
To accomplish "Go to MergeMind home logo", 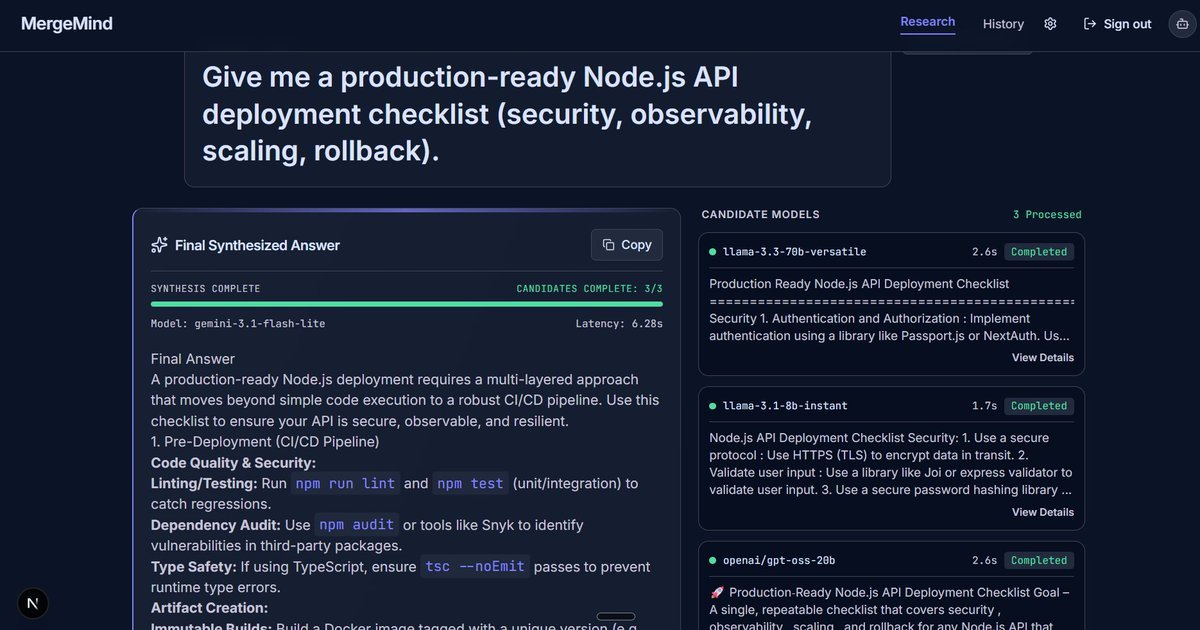I will coord(67,23).
